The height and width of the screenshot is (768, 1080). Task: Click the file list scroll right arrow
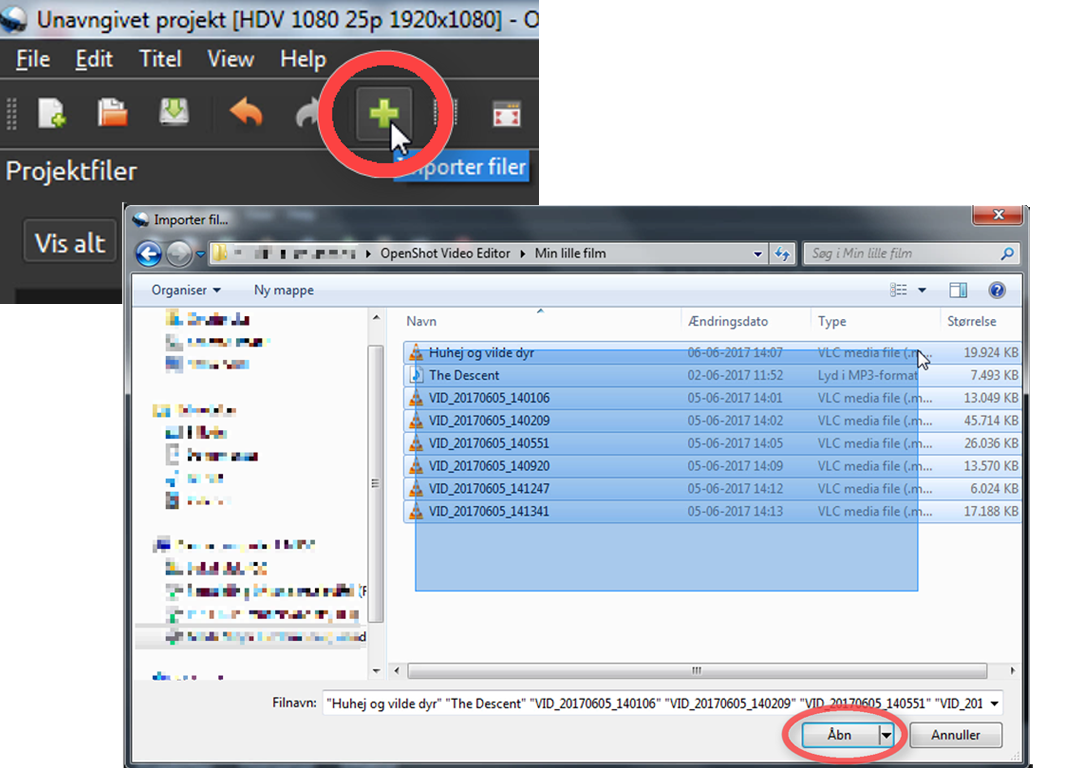pyautogui.click(x=1012, y=671)
